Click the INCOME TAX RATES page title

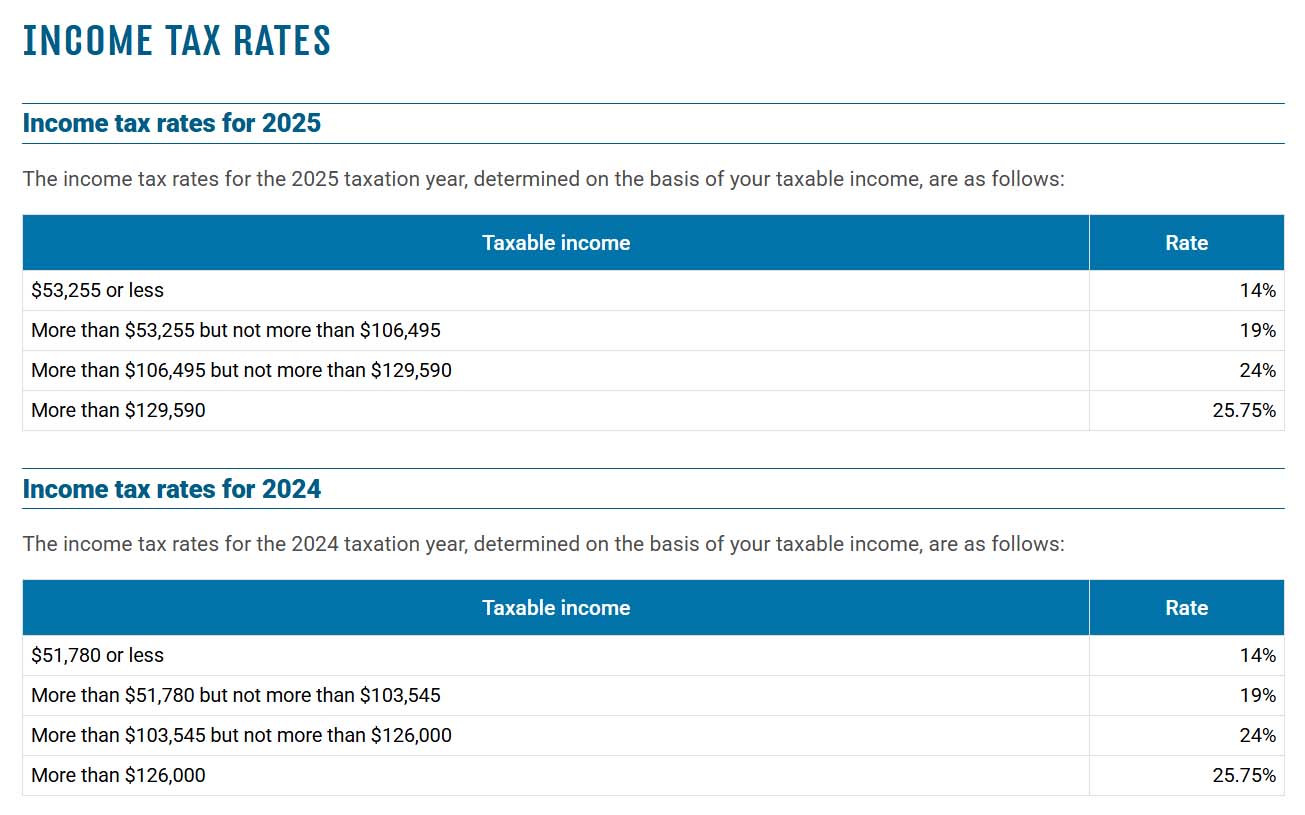click(x=177, y=41)
